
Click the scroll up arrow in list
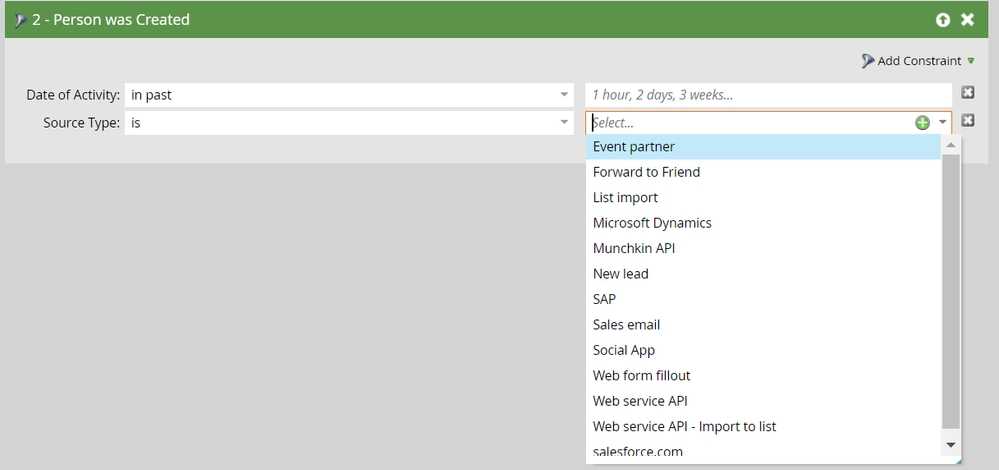951,145
